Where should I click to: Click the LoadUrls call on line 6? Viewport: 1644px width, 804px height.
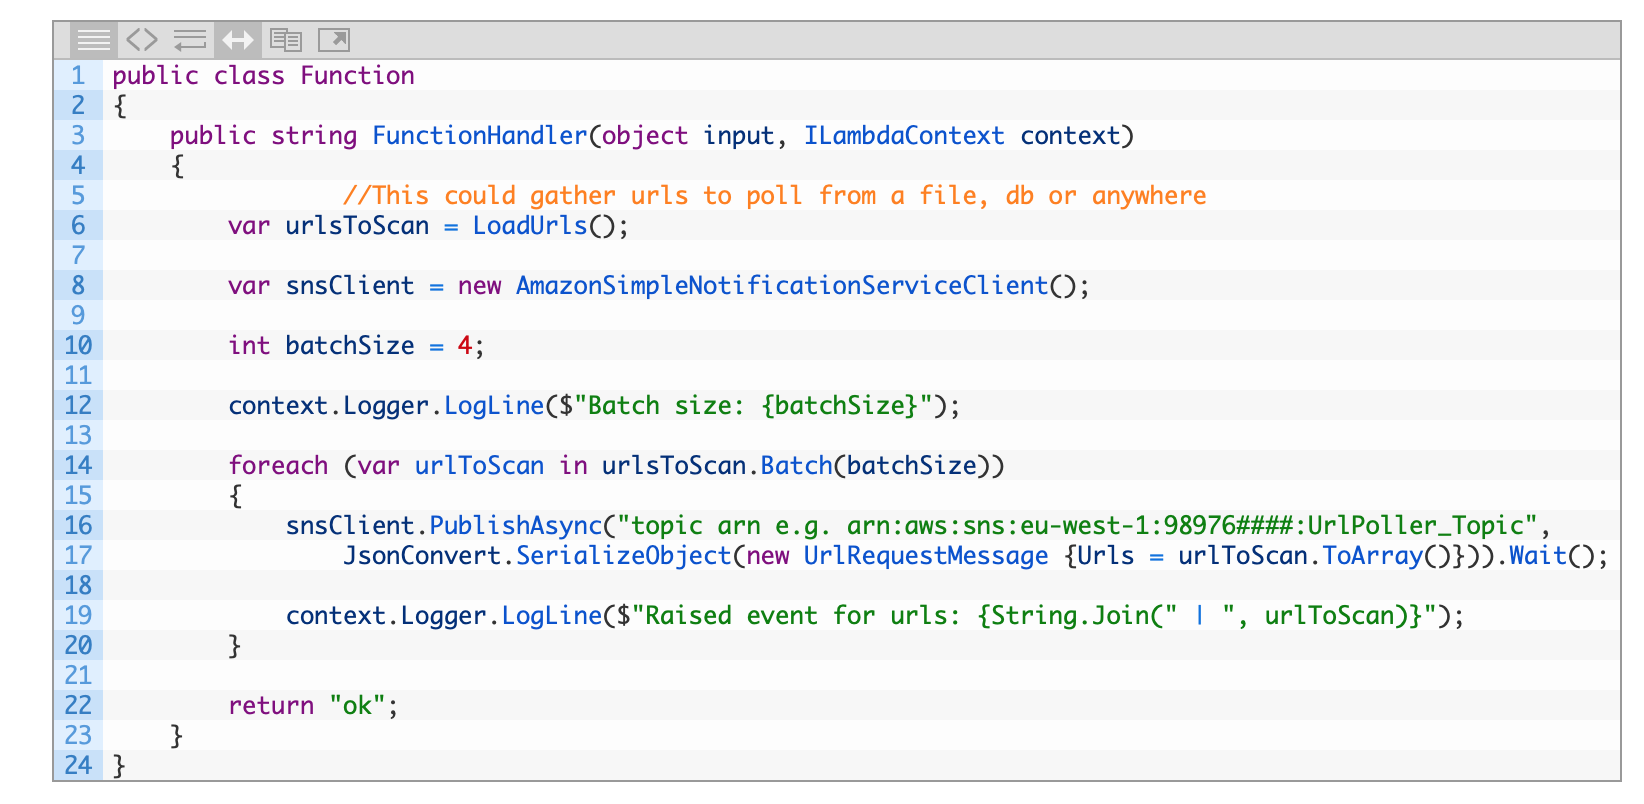(529, 226)
